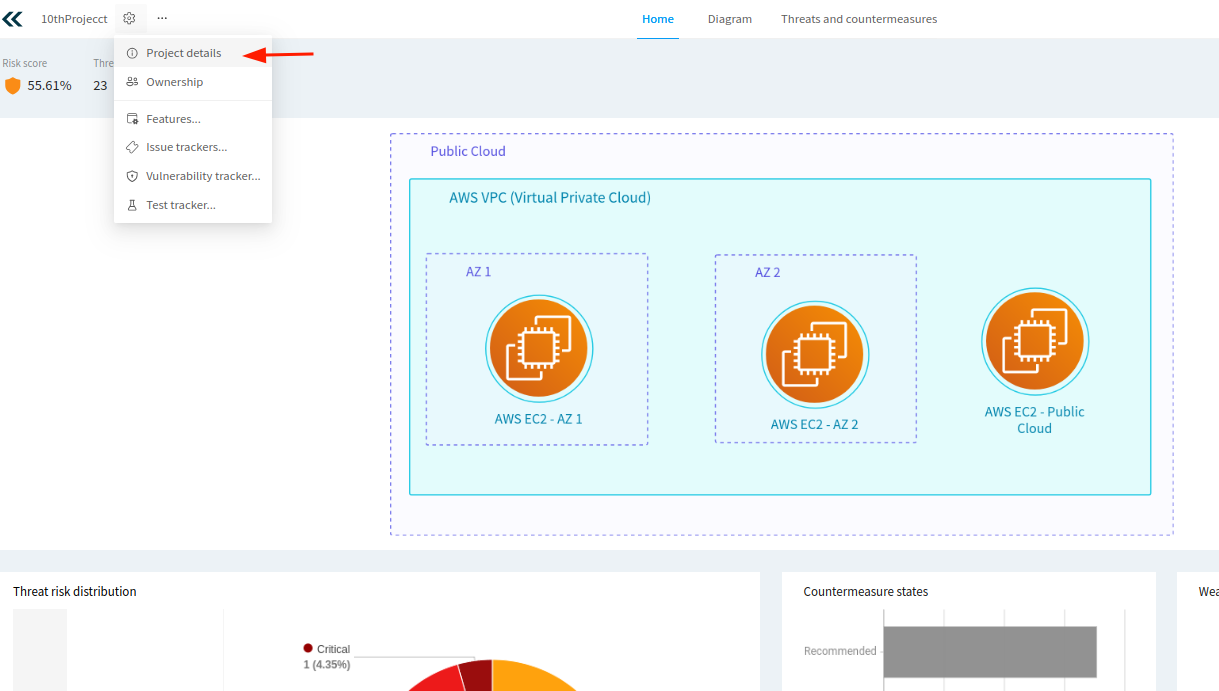Select the AWS EC2 - AZ 2 icon
Viewport: 1219px width, 691px height.
815,355
